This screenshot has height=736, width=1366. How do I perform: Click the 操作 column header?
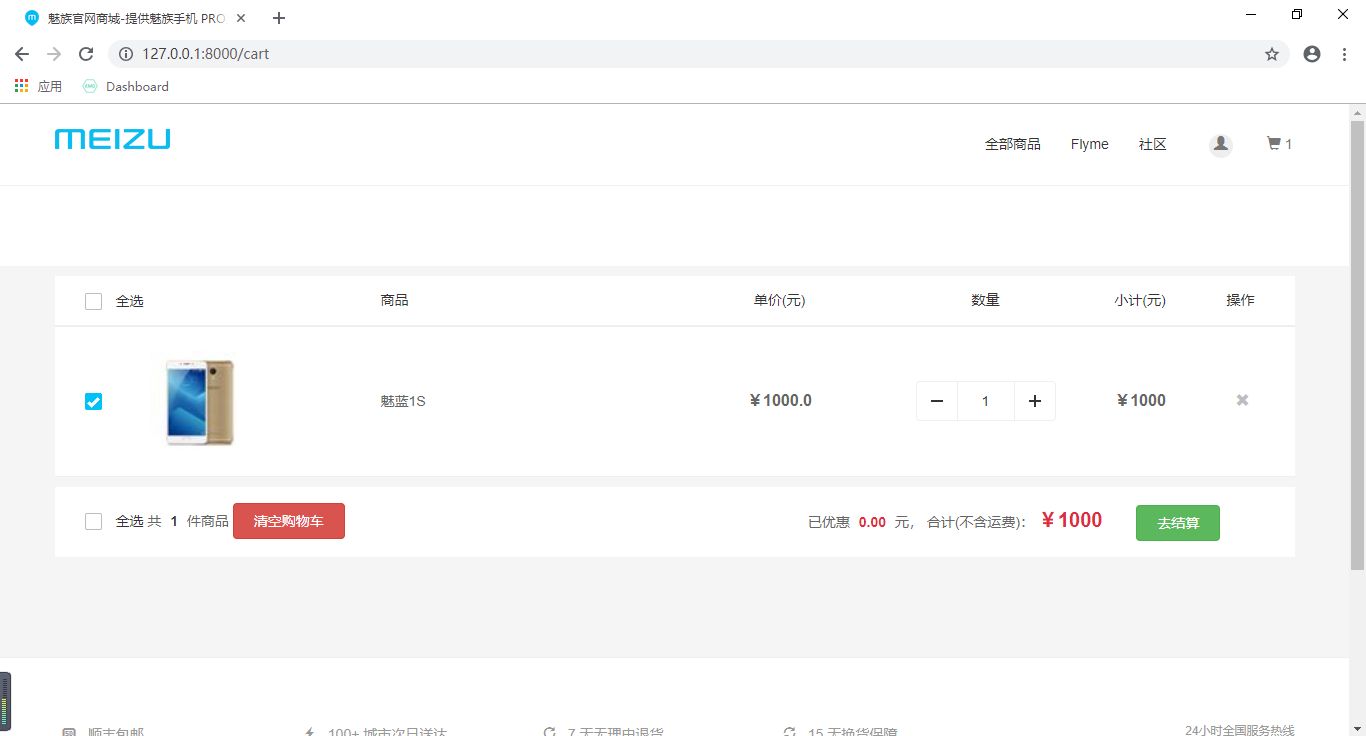coord(1240,300)
